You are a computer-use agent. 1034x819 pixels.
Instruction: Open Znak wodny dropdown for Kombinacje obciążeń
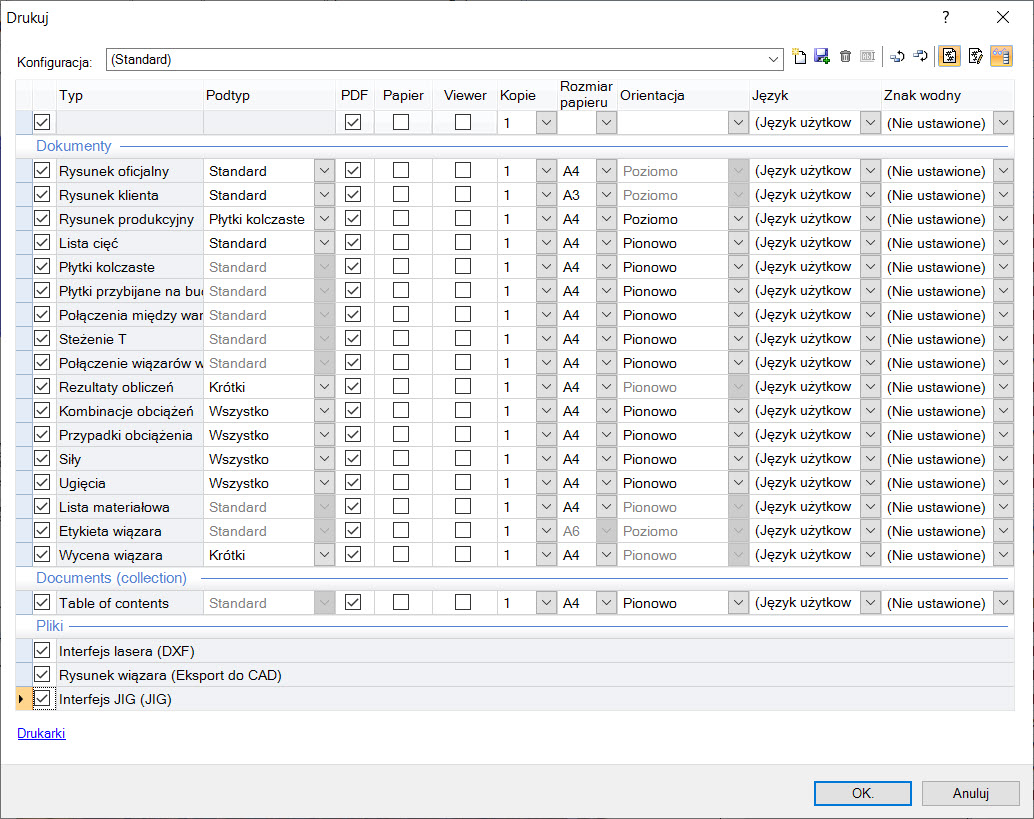1003,411
